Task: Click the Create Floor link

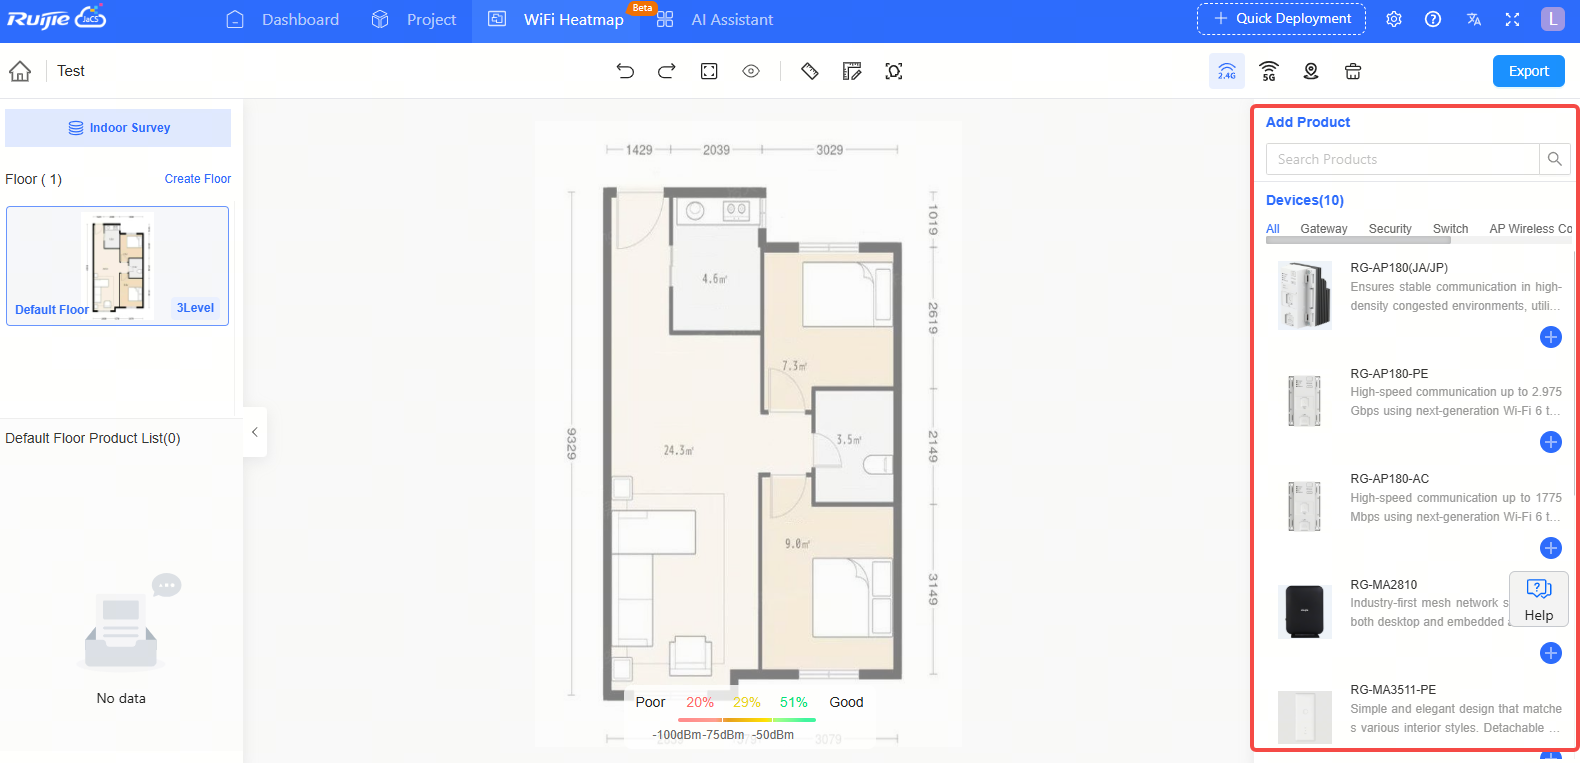Action: click(x=198, y=179)
